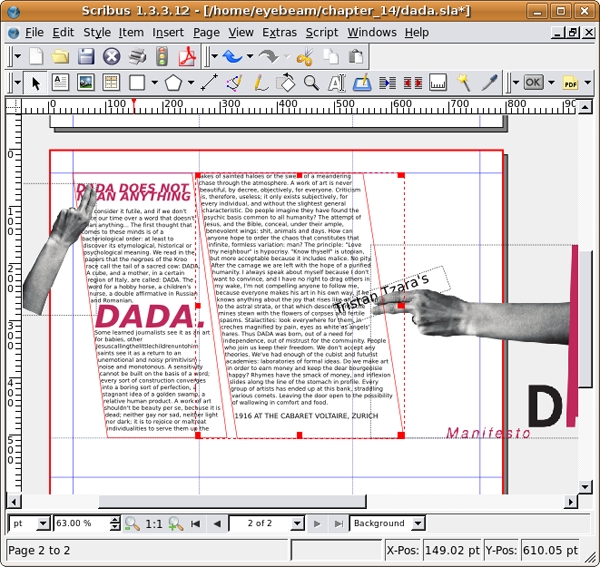Select the Image Frame tool
The height and width of the screenshot is (567, 600).
pyautogui.click(x=85, y=83)
